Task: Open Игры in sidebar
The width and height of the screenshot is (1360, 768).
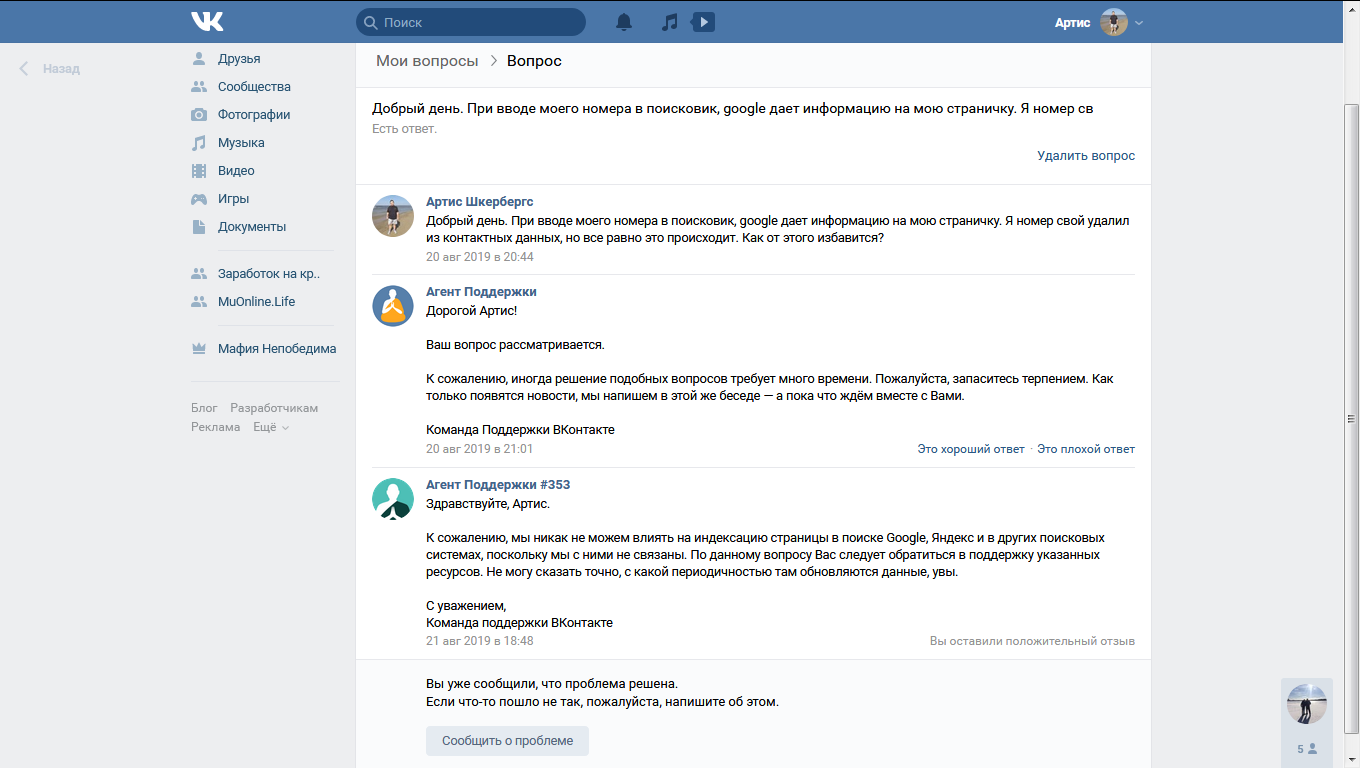Action: click(x=233, y=199)
